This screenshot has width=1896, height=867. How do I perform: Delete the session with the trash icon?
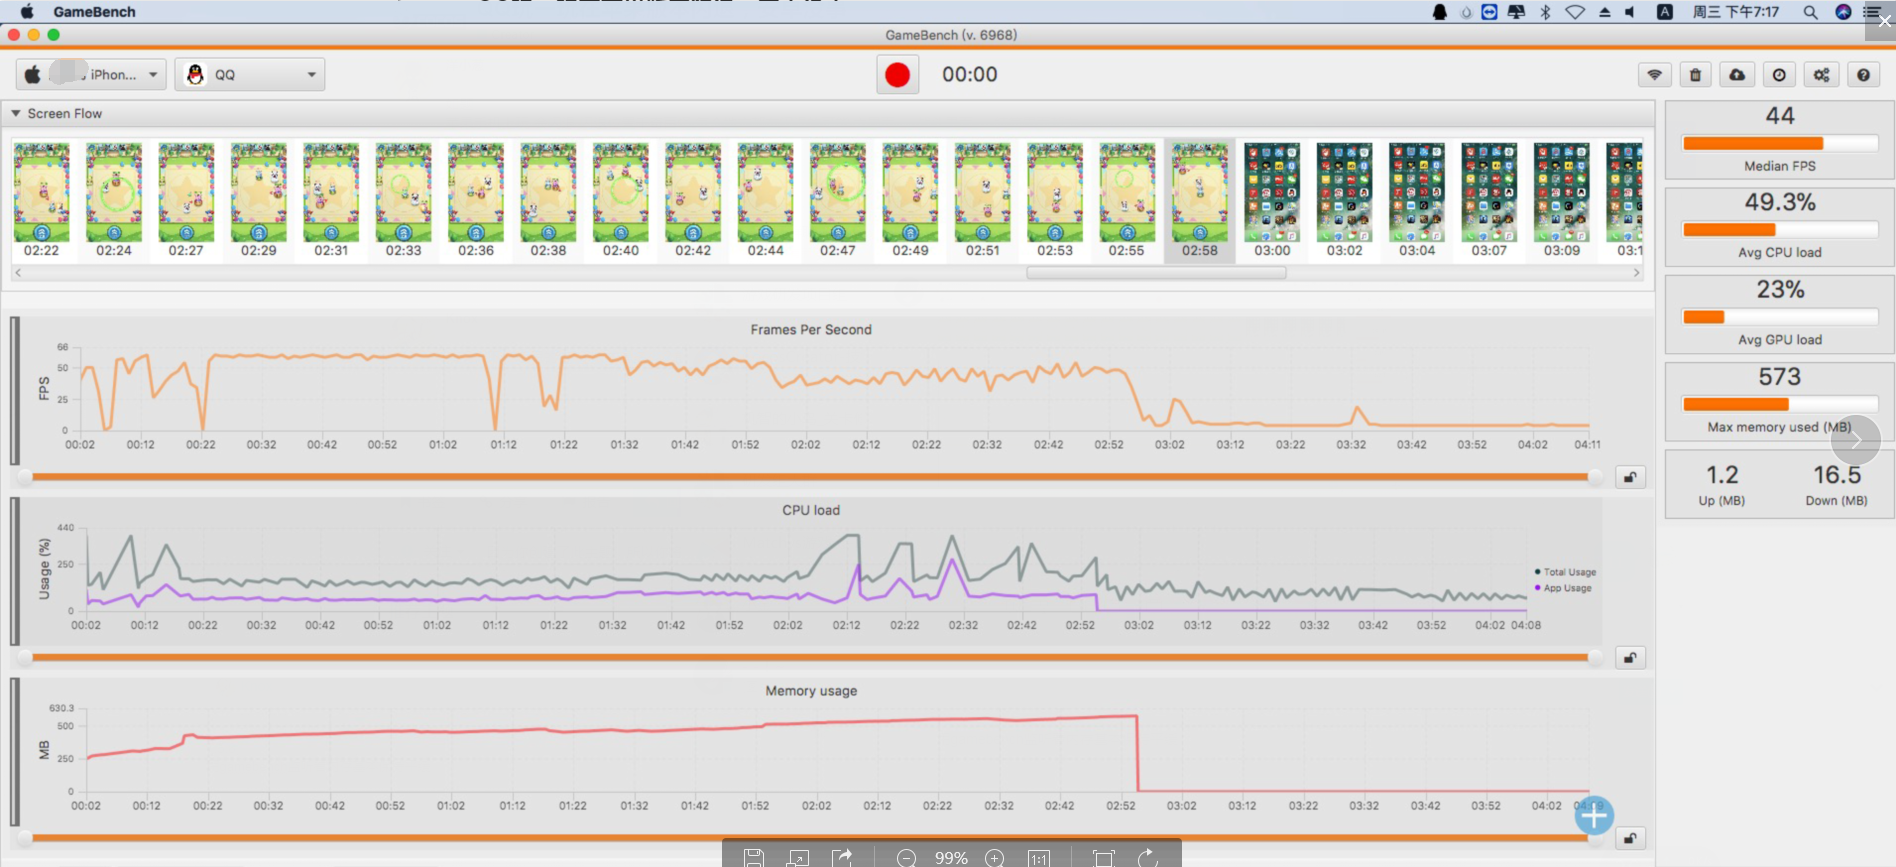[1696, 75]
